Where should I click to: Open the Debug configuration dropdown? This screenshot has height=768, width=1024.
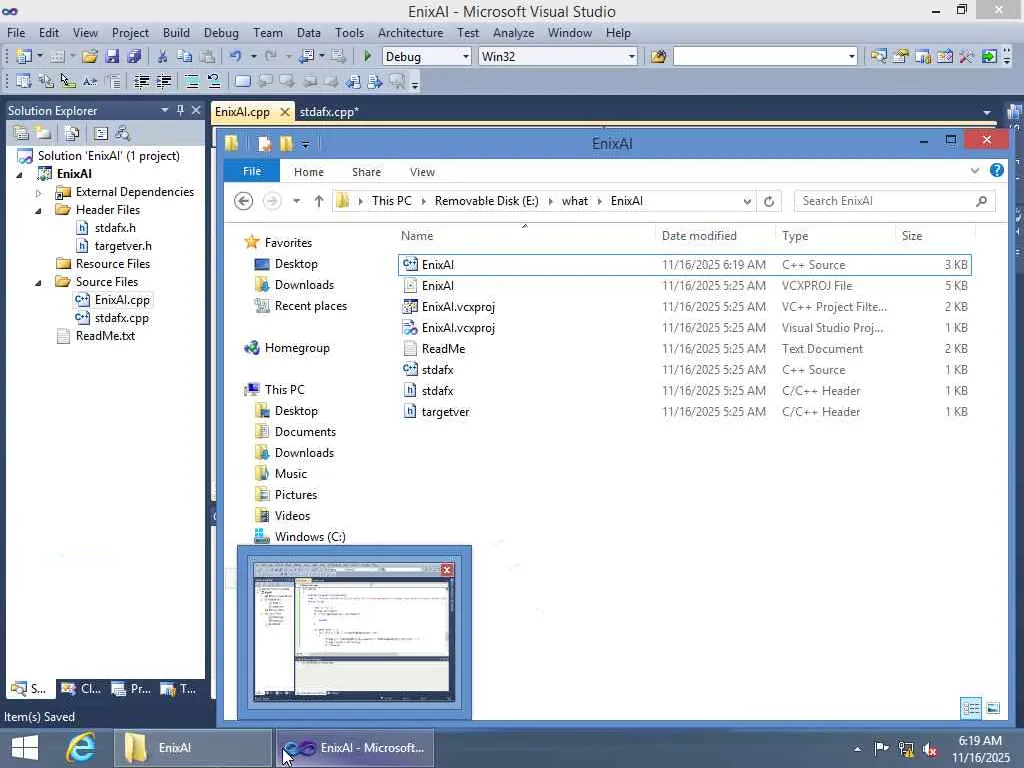(466, 57)
